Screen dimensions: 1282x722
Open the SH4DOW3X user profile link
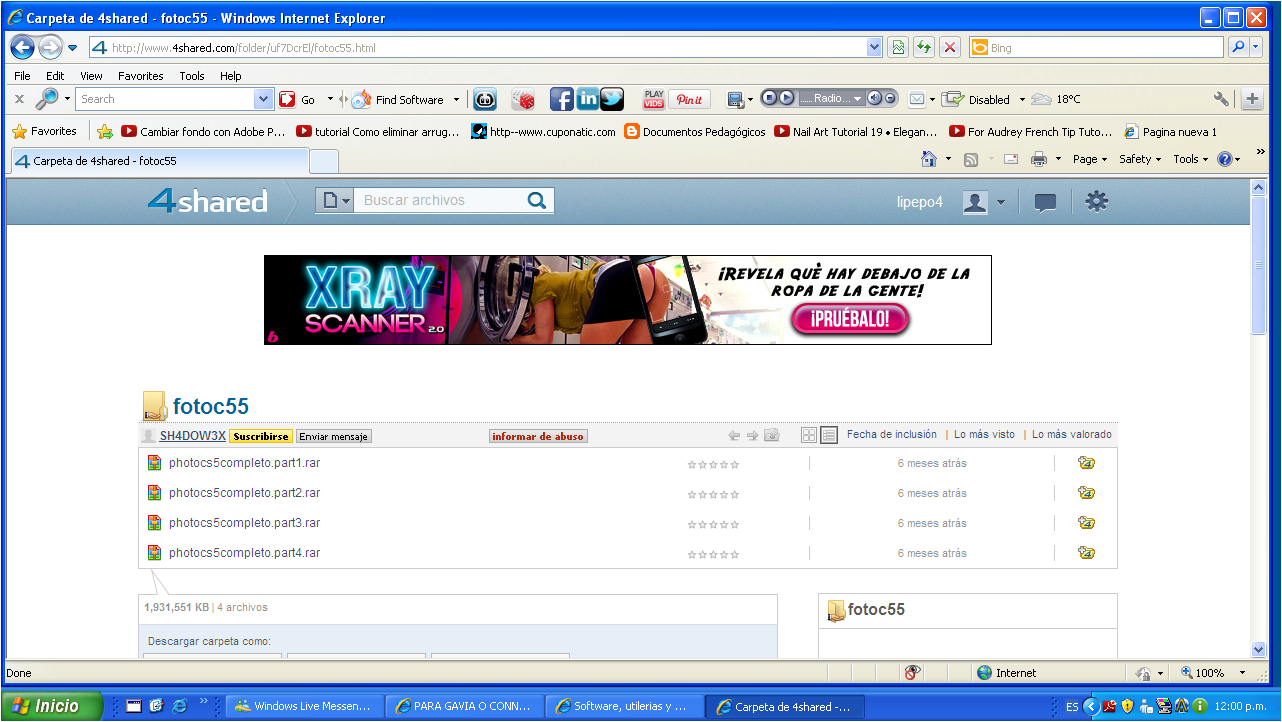[x=193, y=436]
